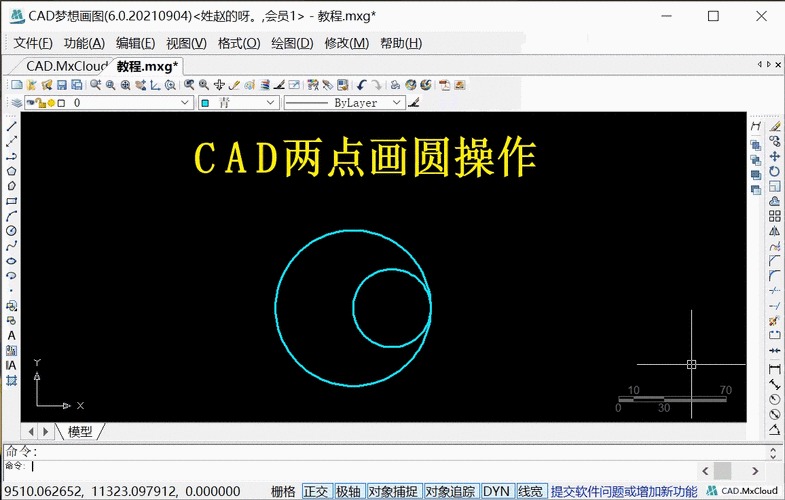Select the Ellipse drawing tool
The image size is (785, 500).
tap(12, 261)
